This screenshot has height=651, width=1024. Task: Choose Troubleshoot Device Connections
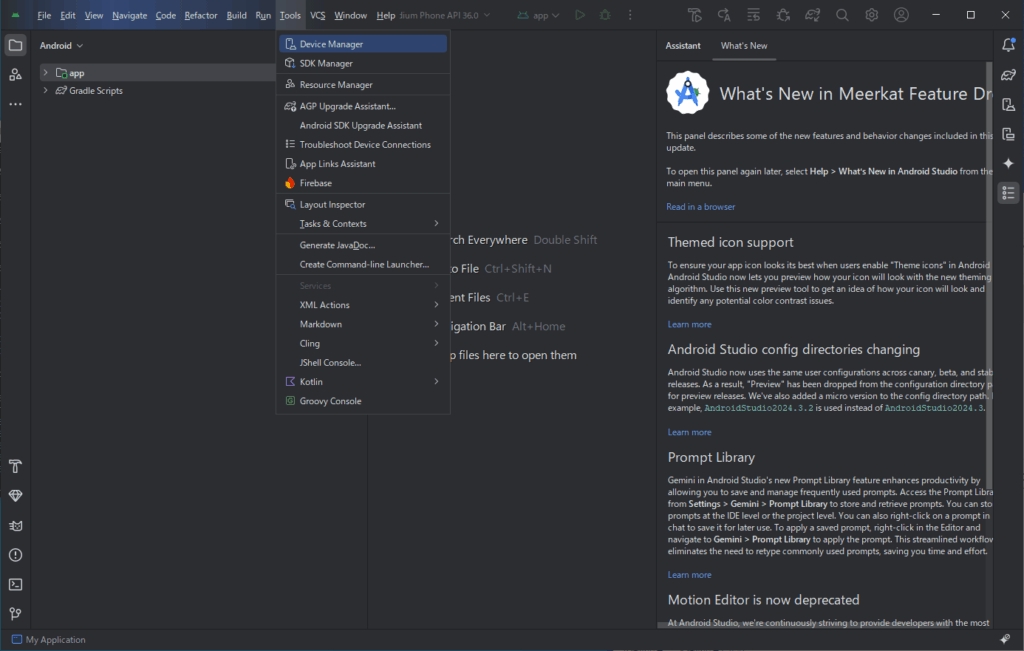[x=363, y=144]
